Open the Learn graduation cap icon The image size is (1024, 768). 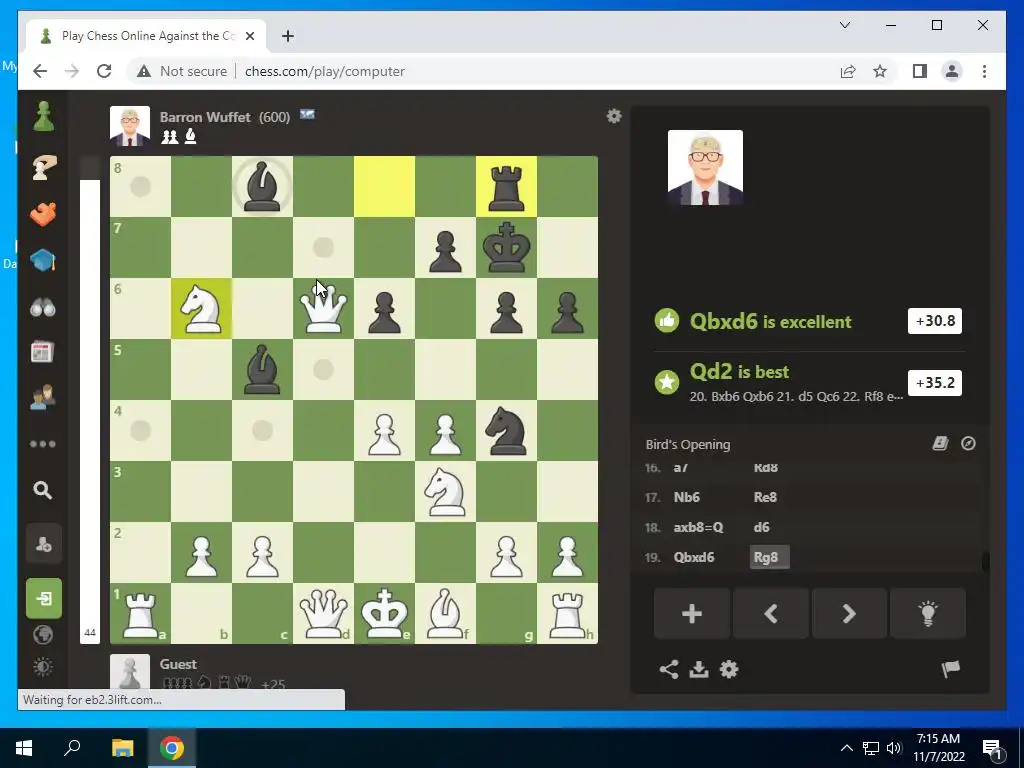43,261
